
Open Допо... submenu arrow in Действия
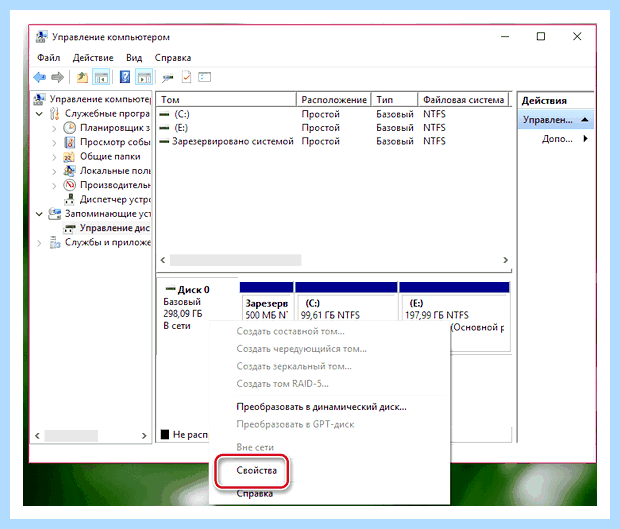pos(586,139)
